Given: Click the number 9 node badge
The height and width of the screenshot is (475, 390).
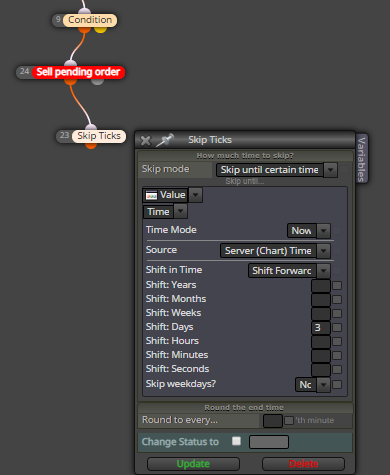Looking at the screenshot, I should point(58,19).
